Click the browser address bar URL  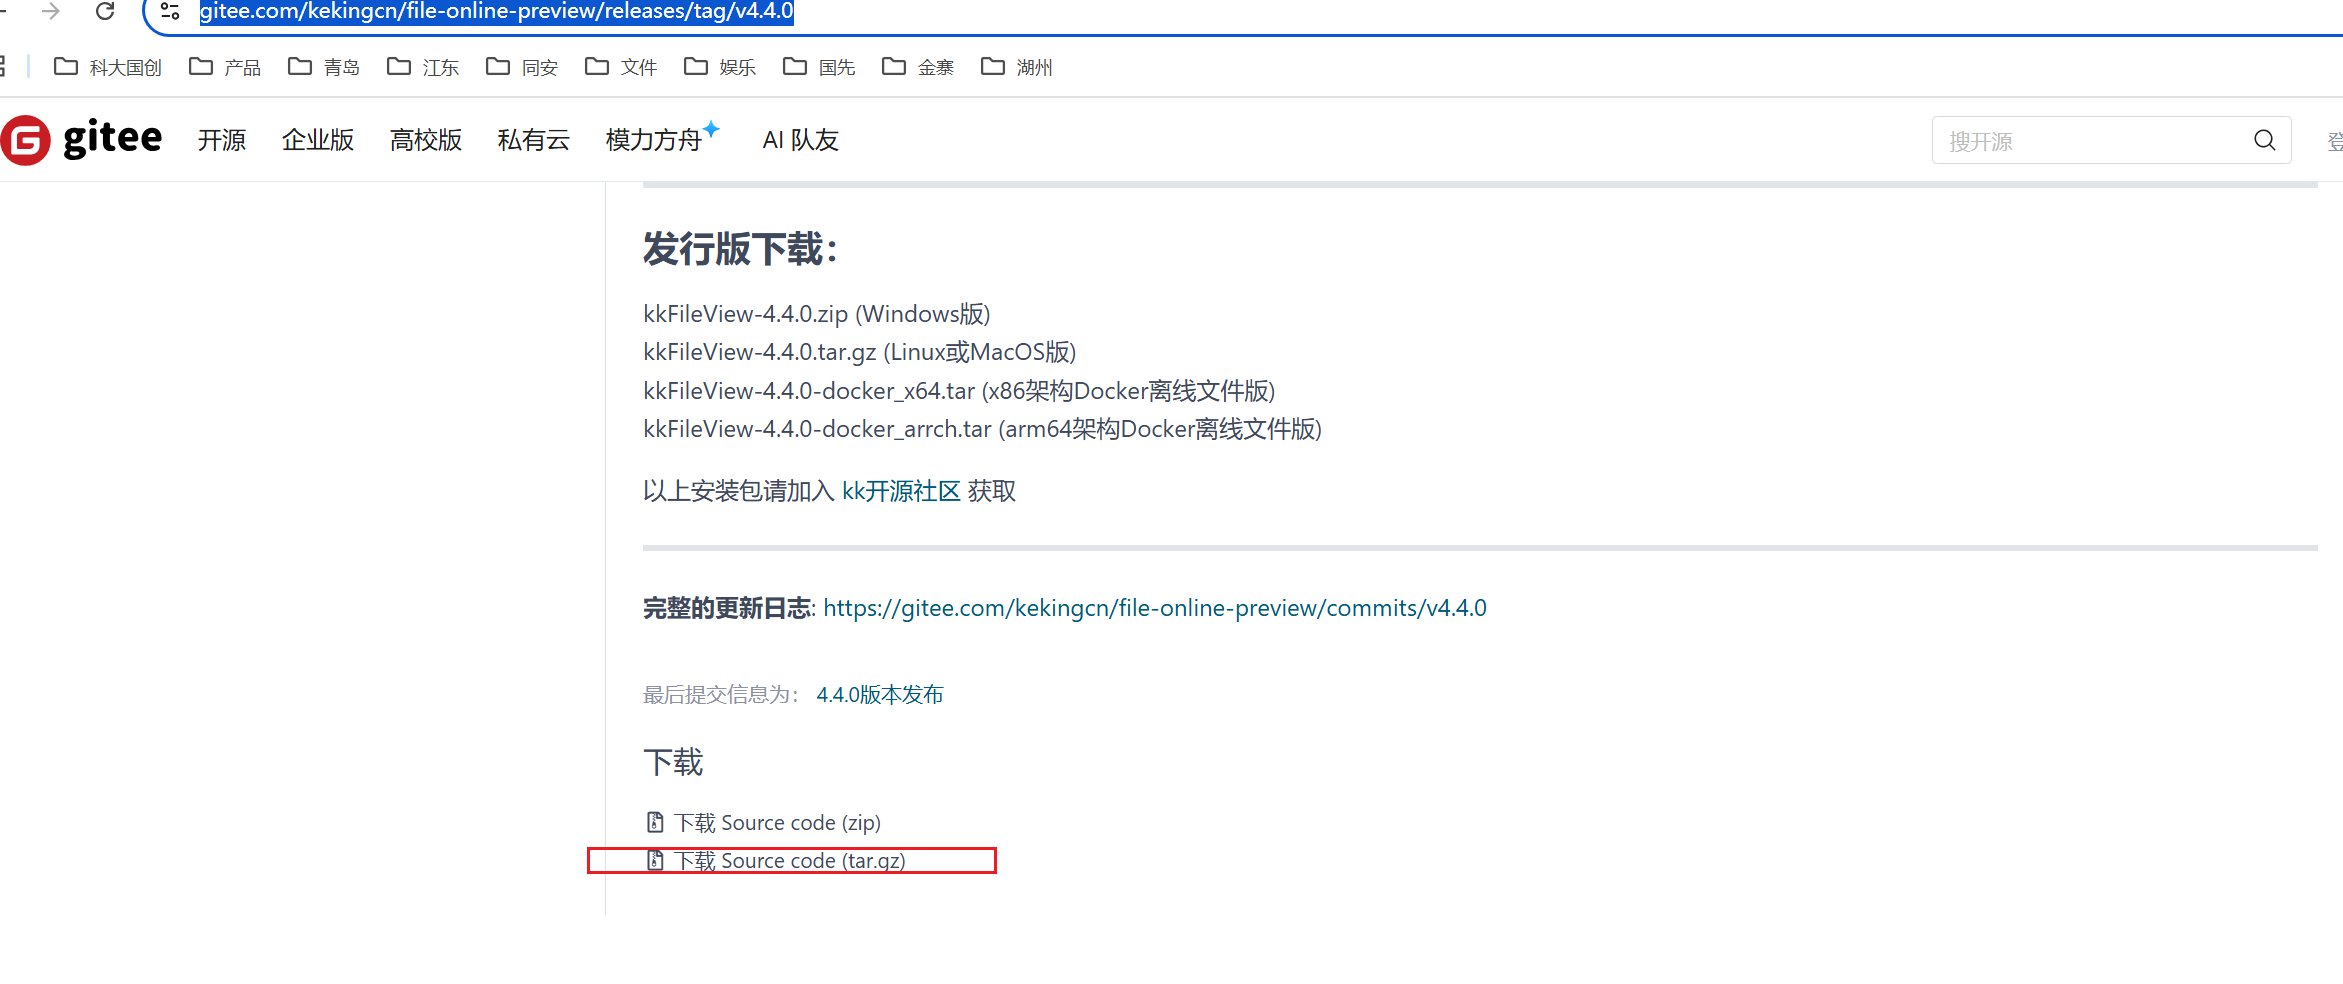[497, 11]
